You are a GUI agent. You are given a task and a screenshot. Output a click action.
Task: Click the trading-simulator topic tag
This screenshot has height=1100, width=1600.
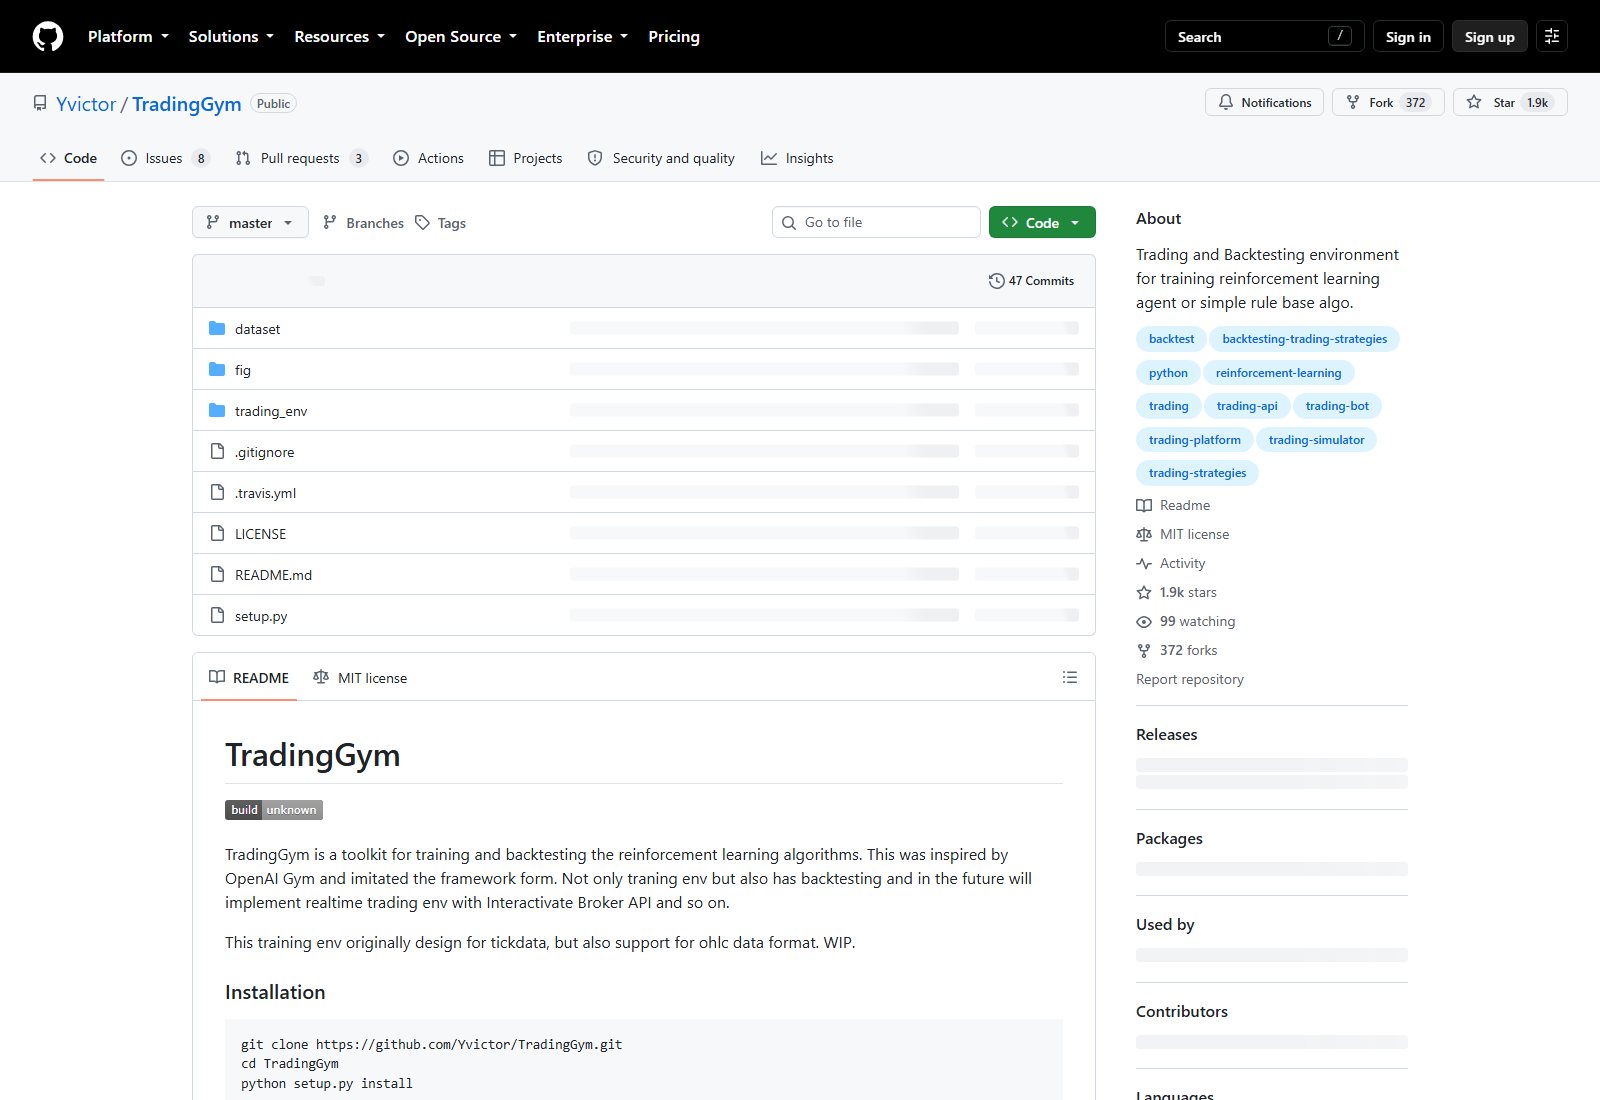click(x=1316, y=440)
